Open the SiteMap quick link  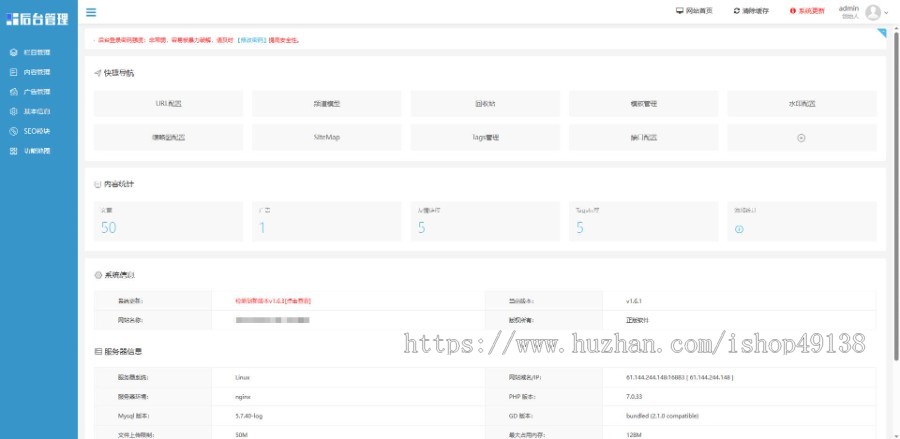click(327, 138)
